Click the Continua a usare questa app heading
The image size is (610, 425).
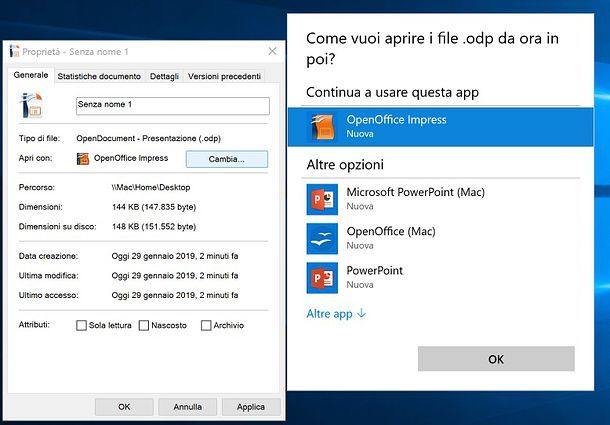[x=393, y=93]
